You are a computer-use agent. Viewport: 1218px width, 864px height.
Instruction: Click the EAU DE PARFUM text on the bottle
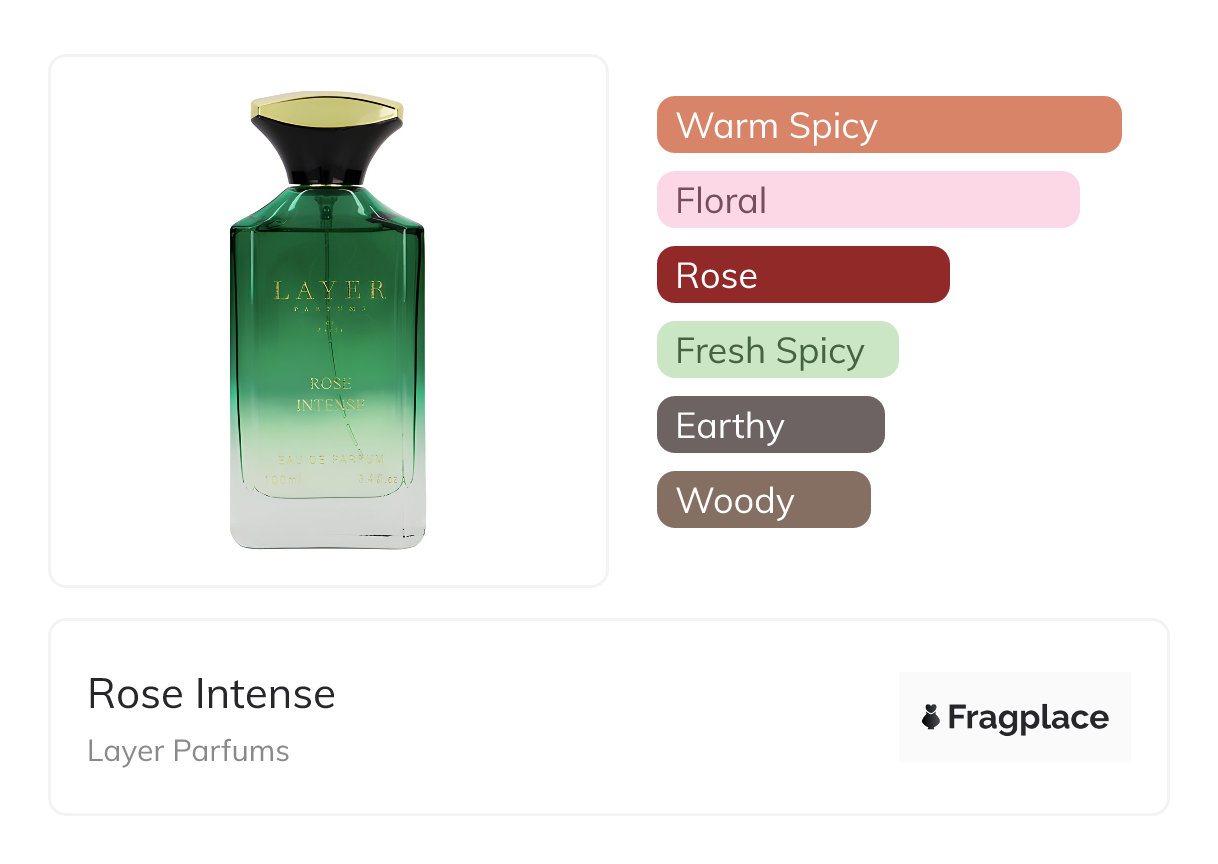330,459
